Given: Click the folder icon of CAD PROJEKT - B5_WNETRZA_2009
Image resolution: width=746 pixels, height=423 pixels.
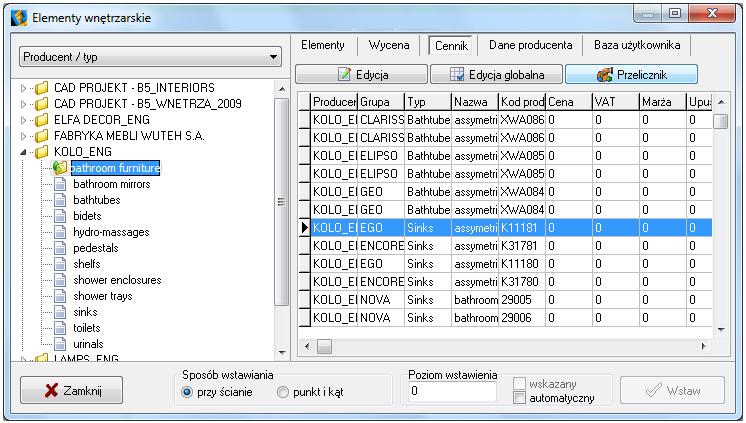Looking at the screenshot, I should 42,104.
